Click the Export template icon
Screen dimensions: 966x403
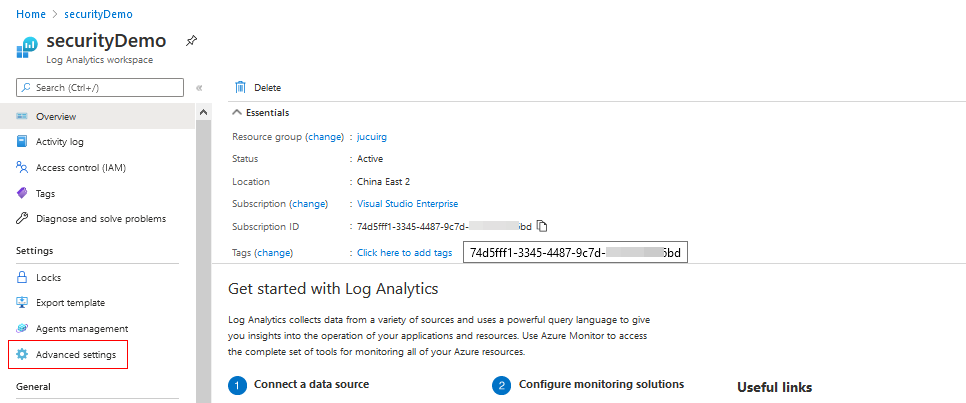point(22,303)
